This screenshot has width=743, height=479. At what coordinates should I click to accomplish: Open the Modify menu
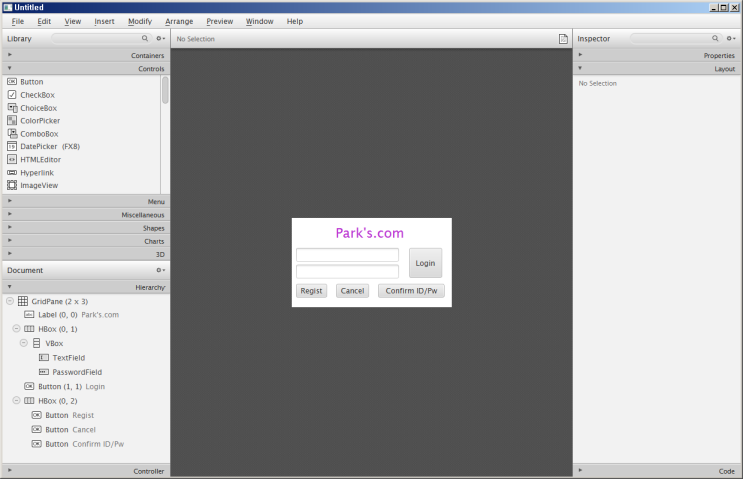pyautogui.click(x=140, y=21)
